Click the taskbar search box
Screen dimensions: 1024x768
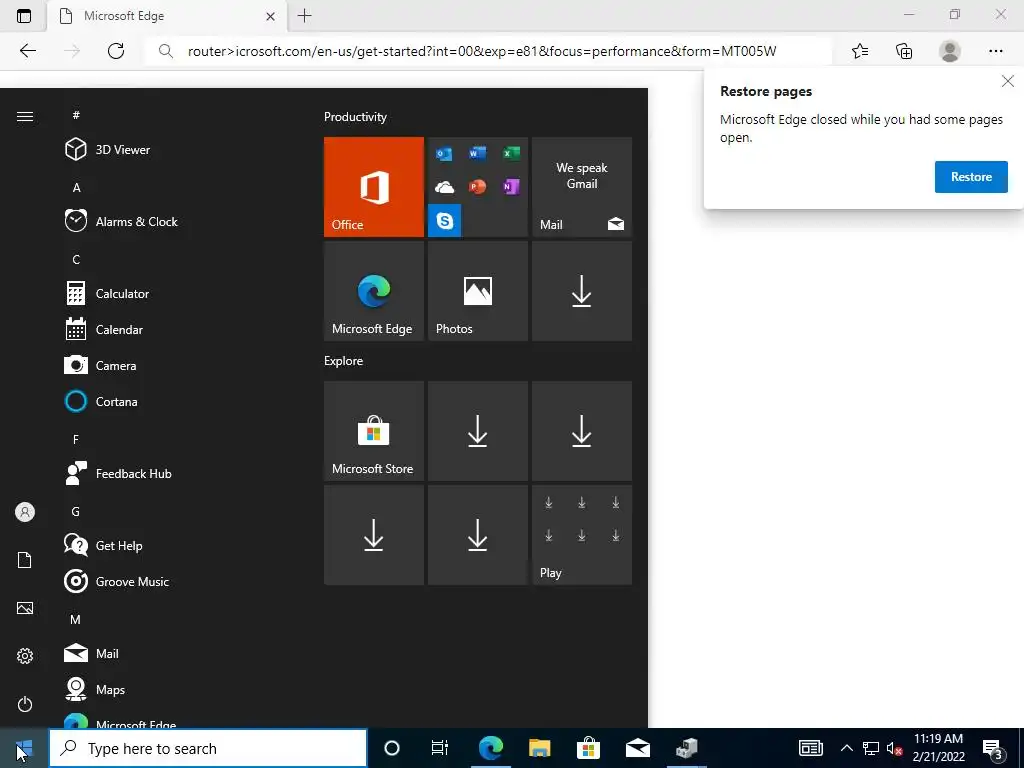click(x=208, y=748)
